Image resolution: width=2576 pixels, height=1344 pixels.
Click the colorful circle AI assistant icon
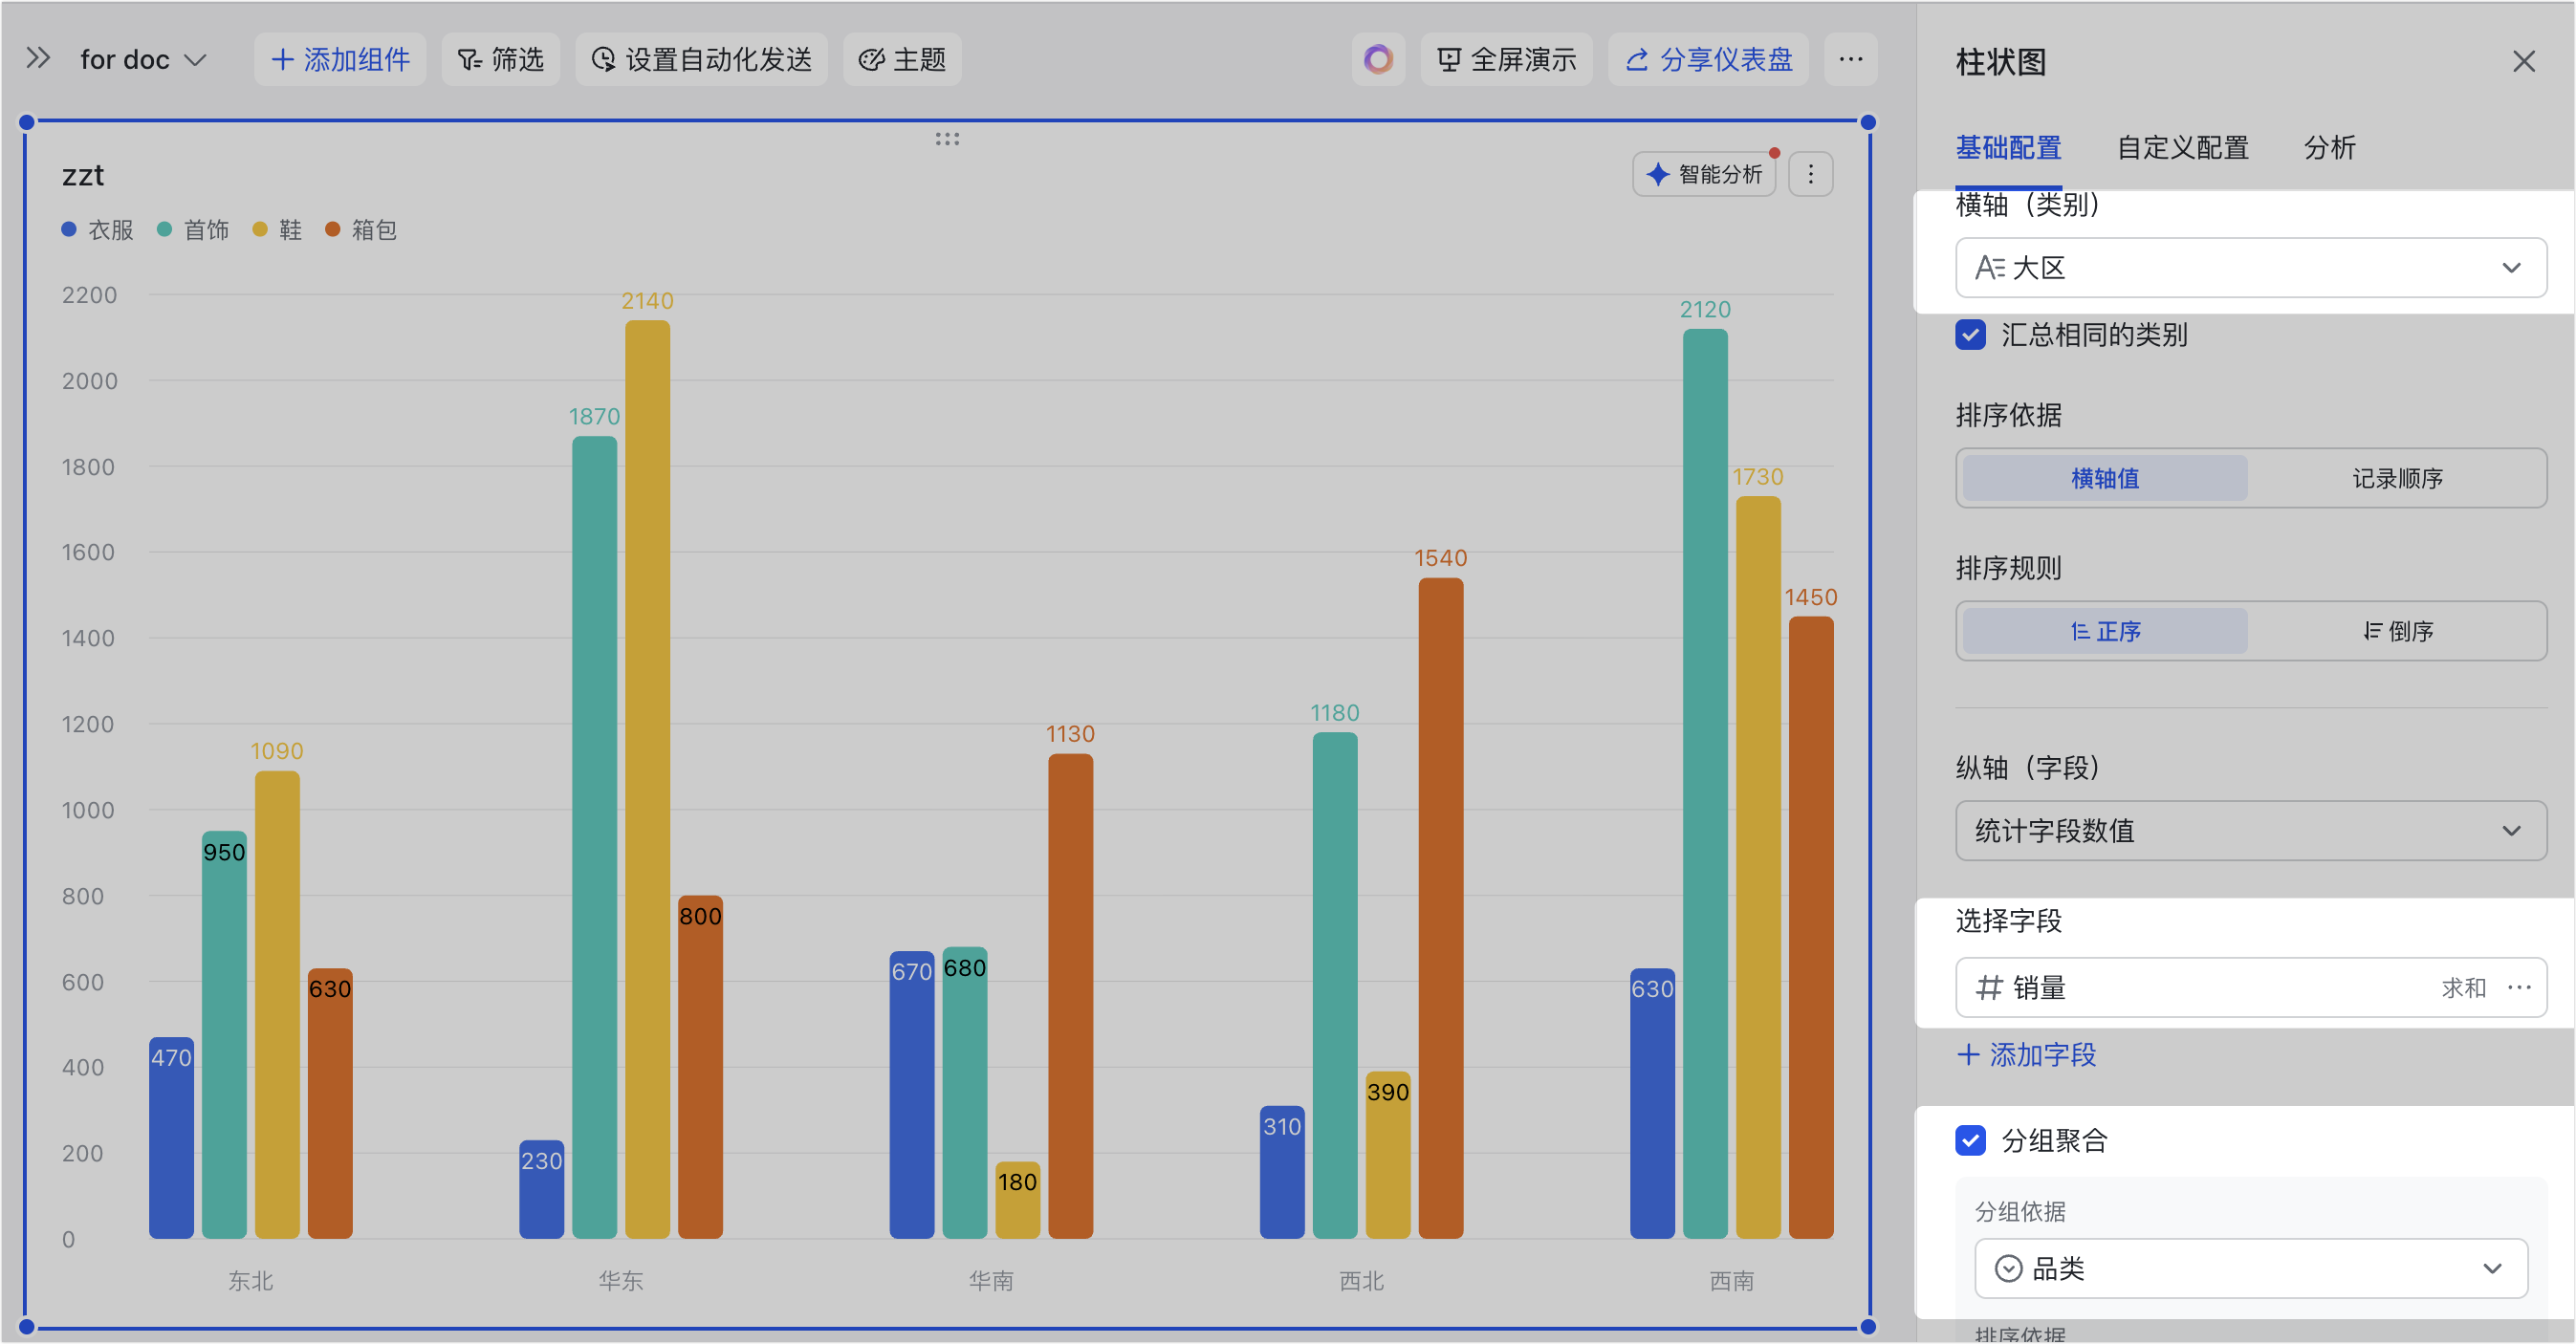click(1378, 60)
